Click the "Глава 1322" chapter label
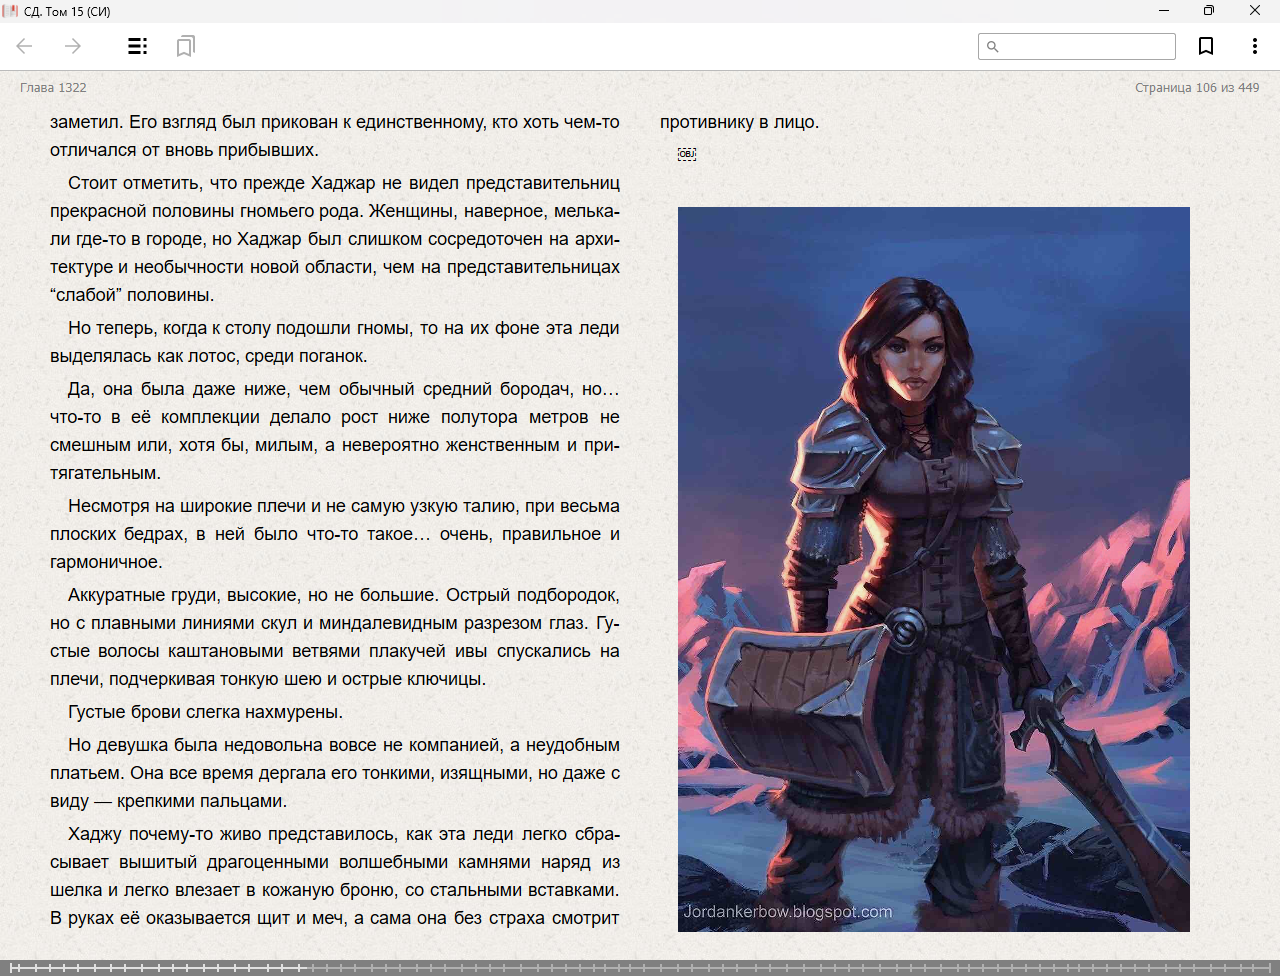The image size is (1280, 976). (x=53, y=88)
